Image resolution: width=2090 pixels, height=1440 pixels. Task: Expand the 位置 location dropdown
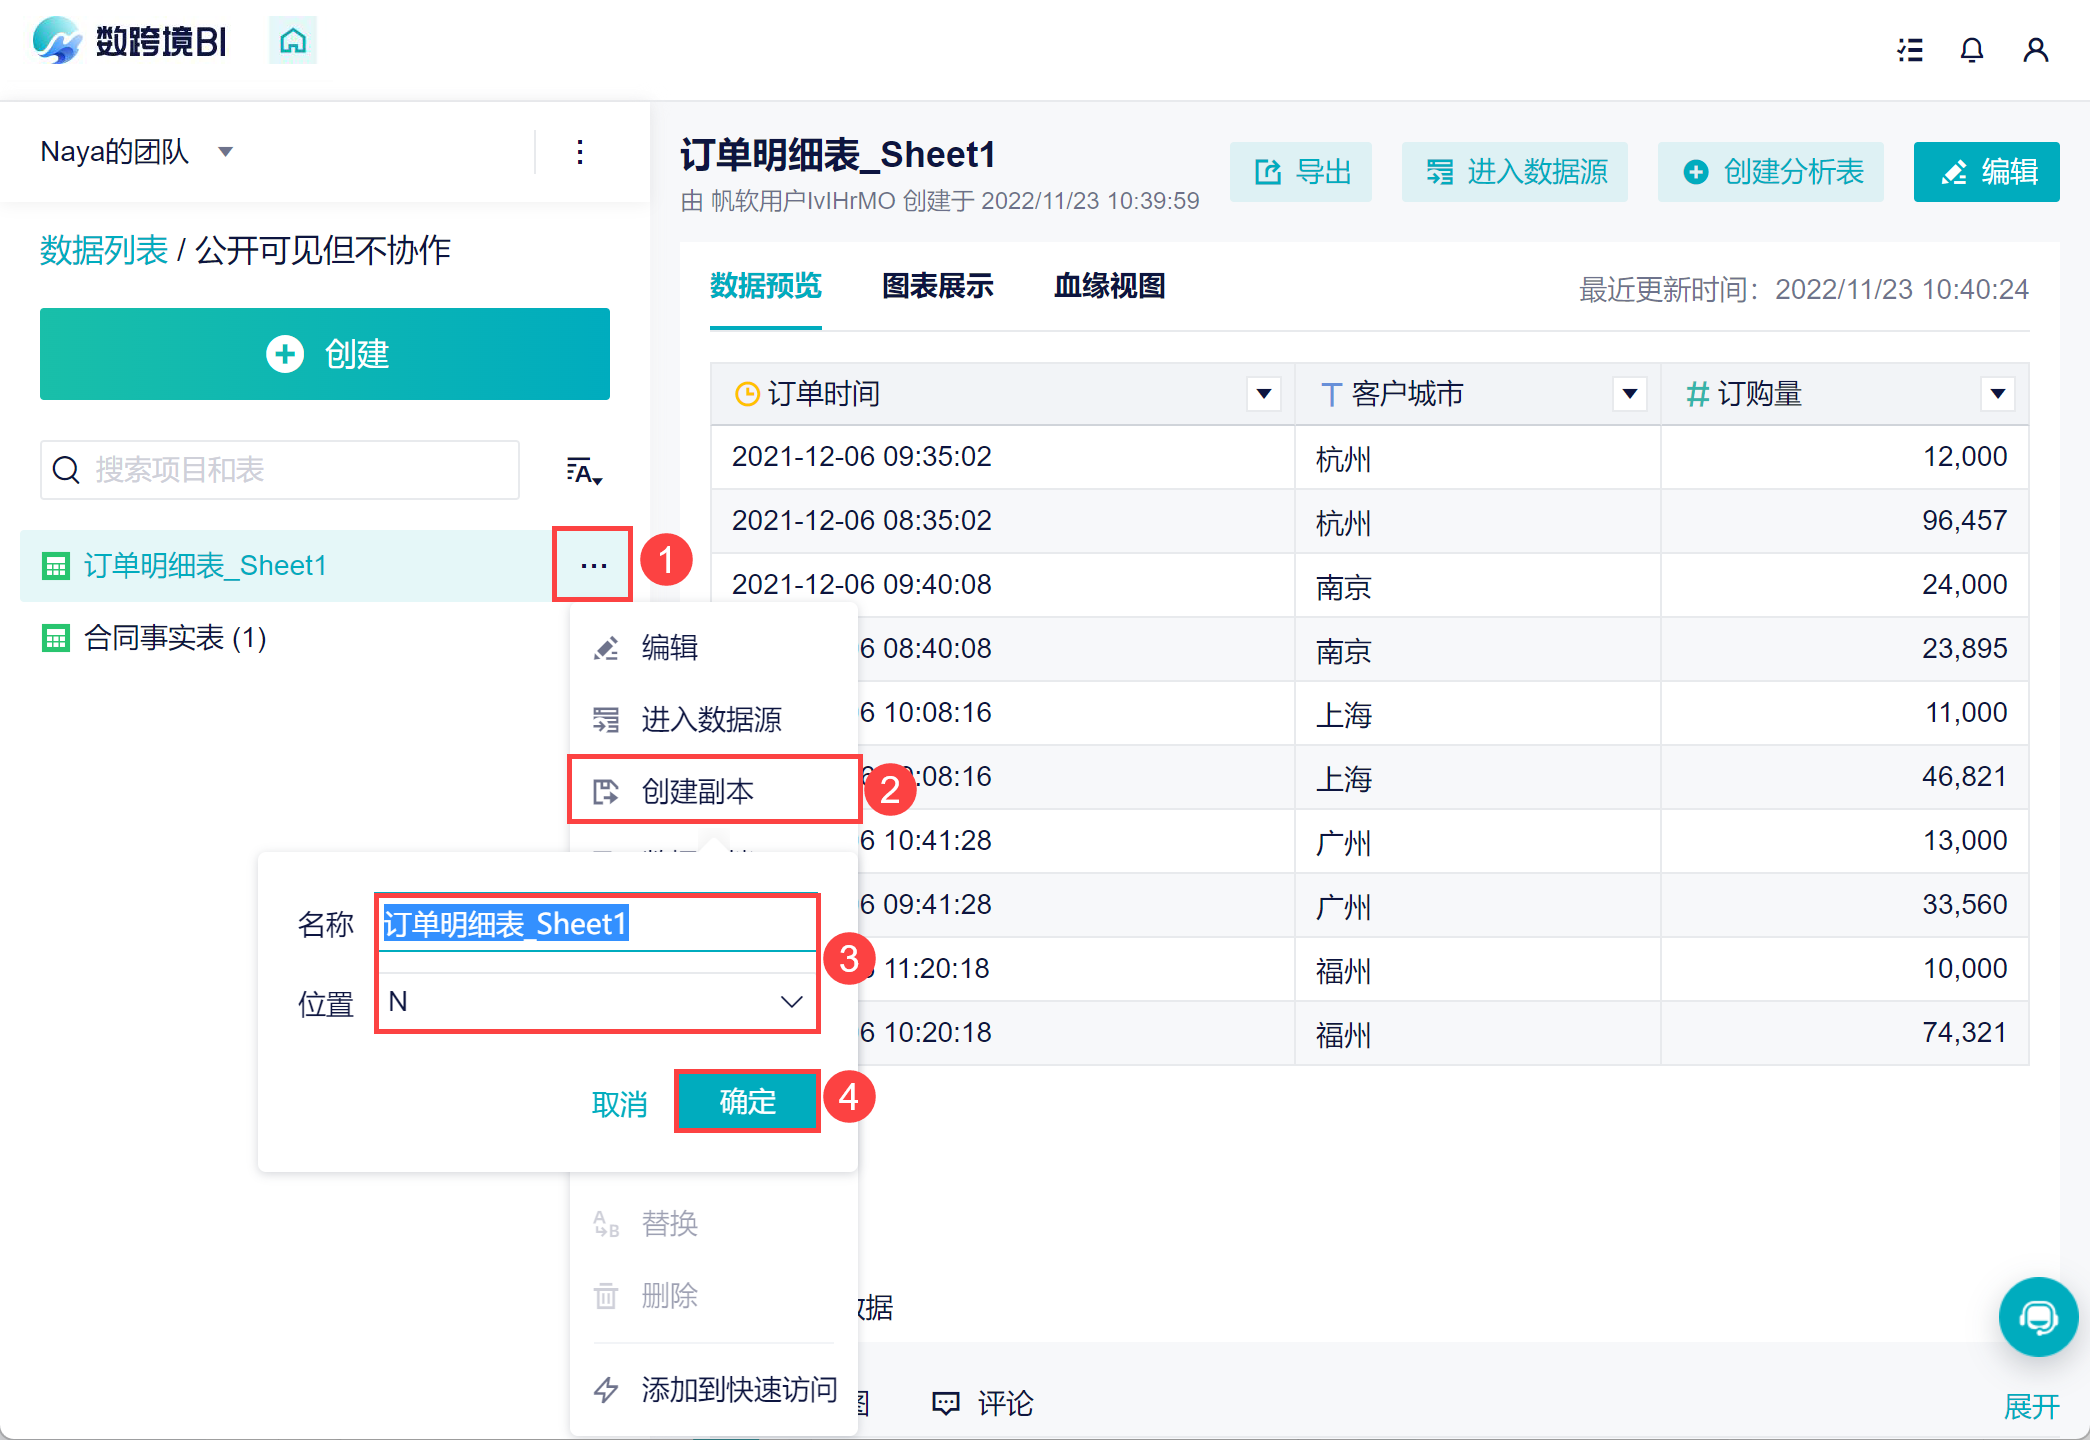(x=790, y=1002)
